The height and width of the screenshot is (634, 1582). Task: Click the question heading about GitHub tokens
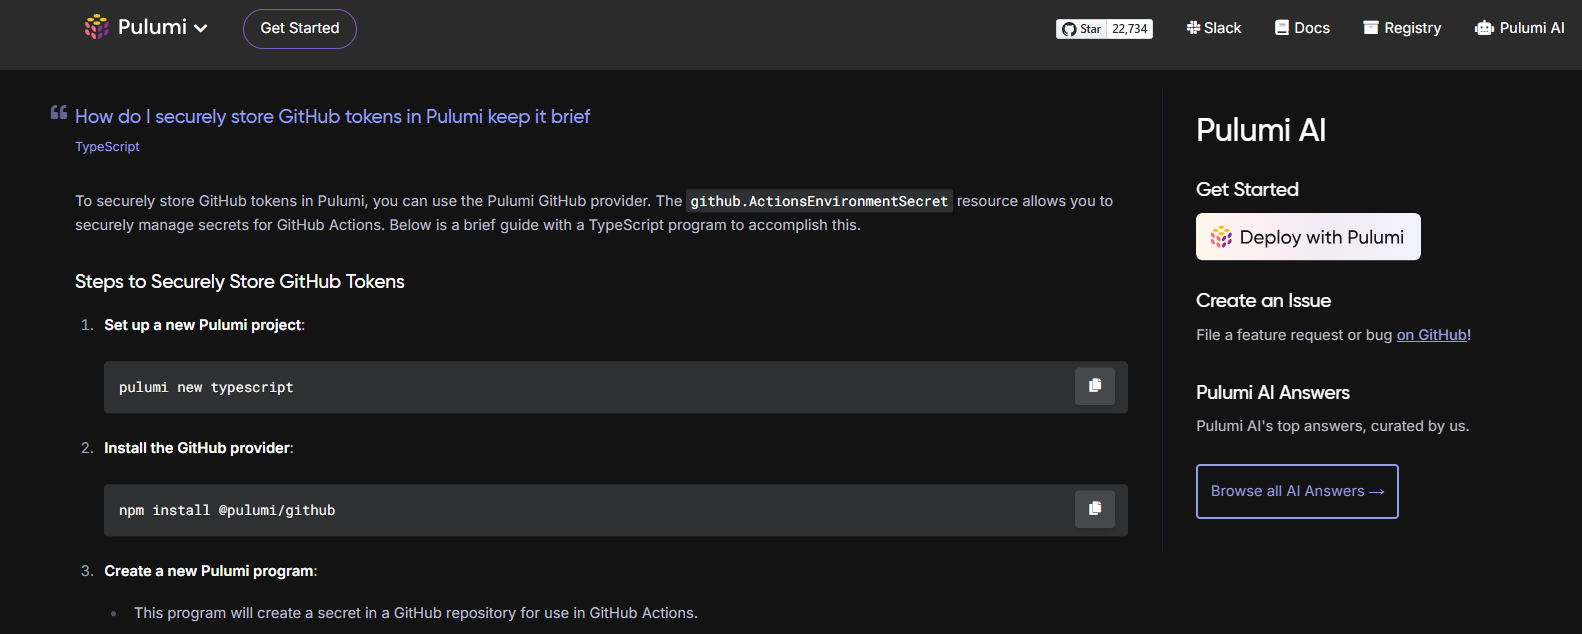click(332, 117)
